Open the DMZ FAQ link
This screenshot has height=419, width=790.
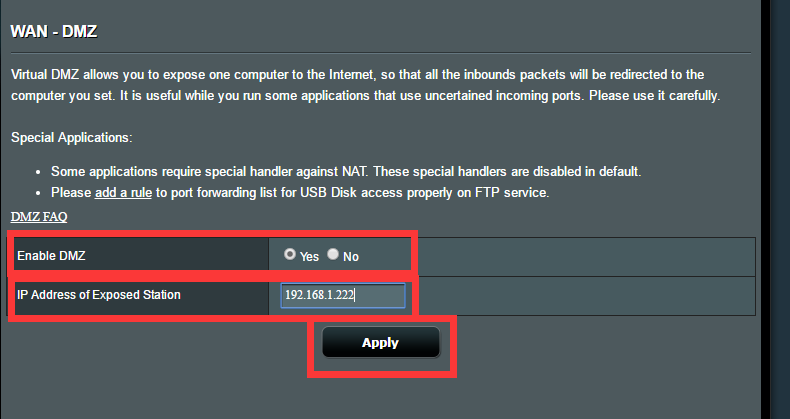click(x=39, y=216)
